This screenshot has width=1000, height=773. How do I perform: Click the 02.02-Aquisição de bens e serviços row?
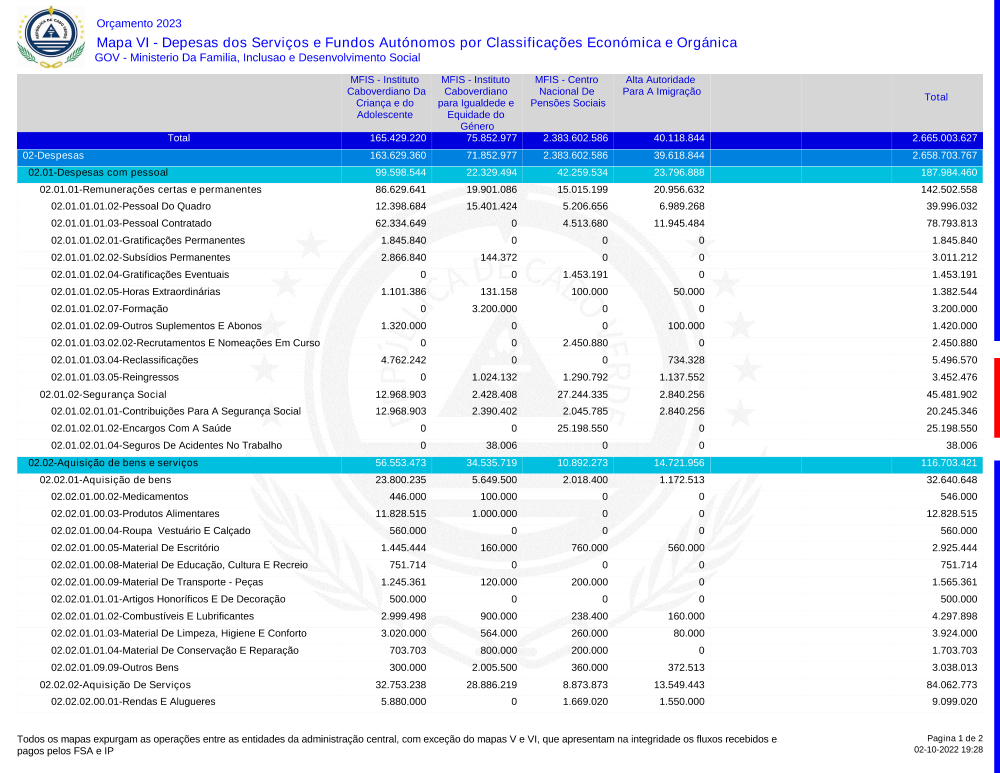click(113, 463)
